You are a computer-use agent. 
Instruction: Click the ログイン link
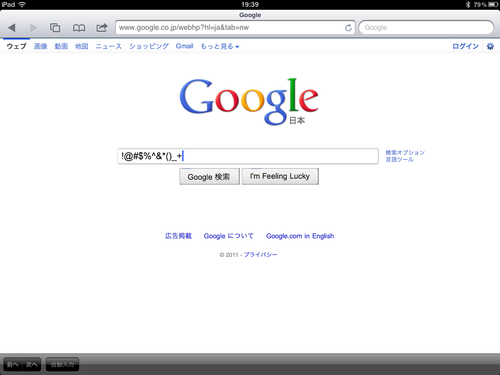click(465, 46)
